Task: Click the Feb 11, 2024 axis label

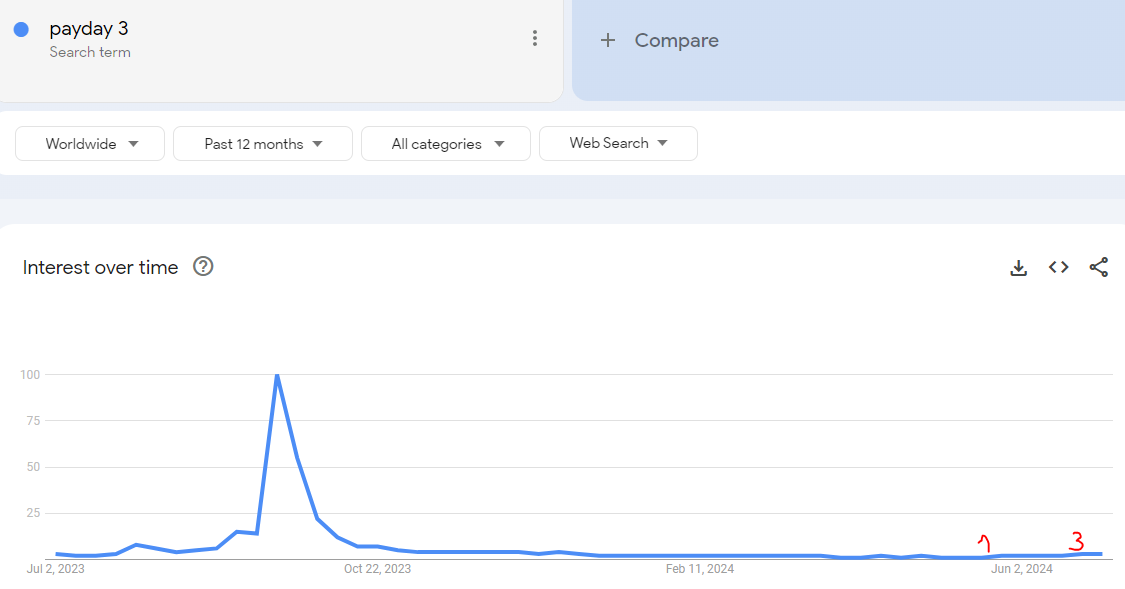Action: tap(700, 569)
